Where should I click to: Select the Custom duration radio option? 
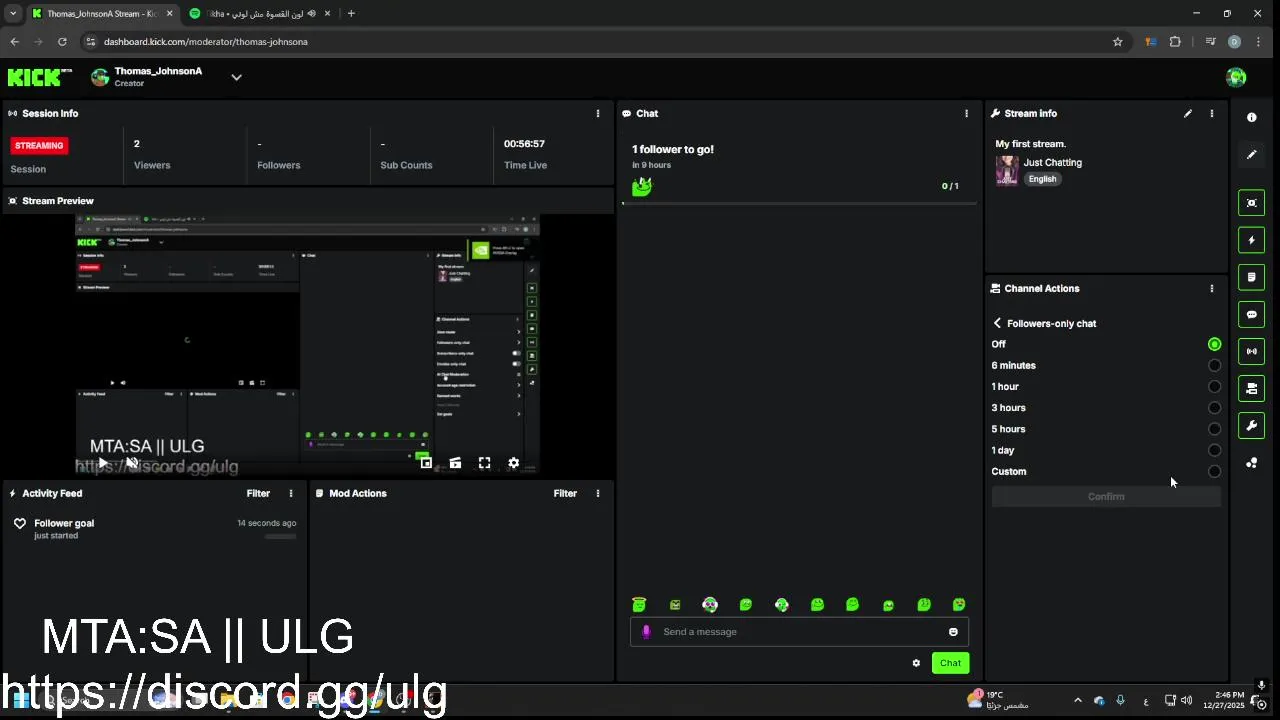pos(1214,471)
